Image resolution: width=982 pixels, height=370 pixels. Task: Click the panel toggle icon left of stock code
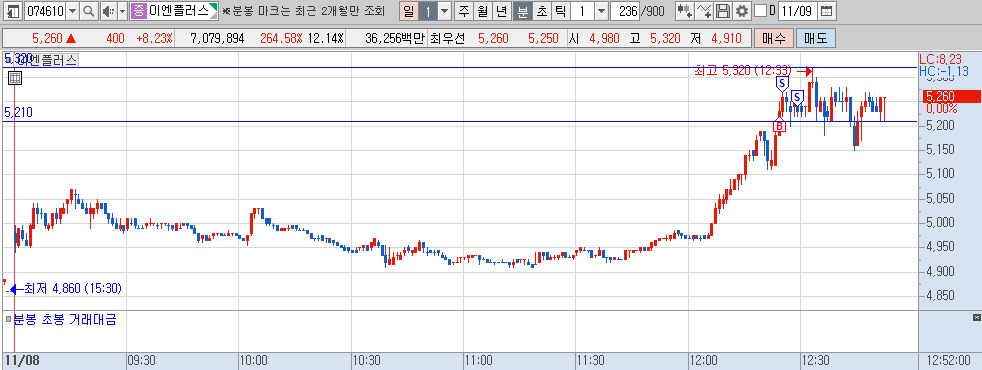tap(13, 11)
